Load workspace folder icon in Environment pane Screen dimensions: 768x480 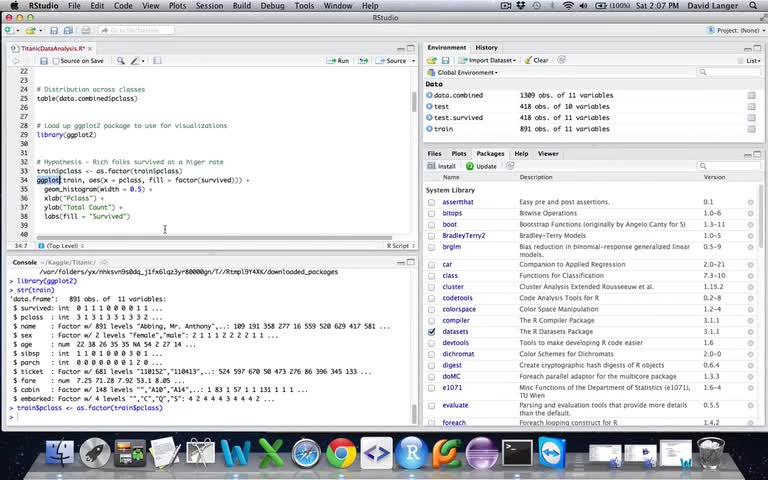(x=432, y=60)
